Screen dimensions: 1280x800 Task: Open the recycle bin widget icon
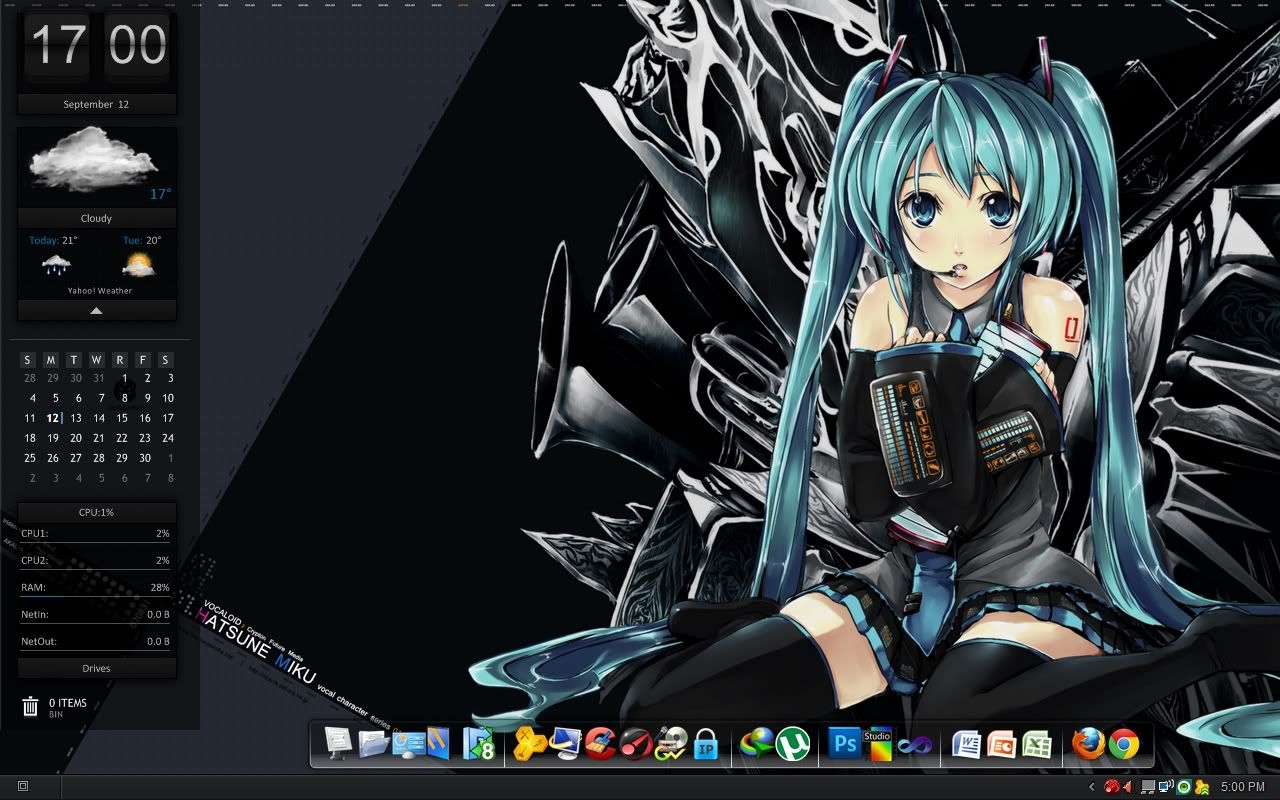tap(30, 707)
